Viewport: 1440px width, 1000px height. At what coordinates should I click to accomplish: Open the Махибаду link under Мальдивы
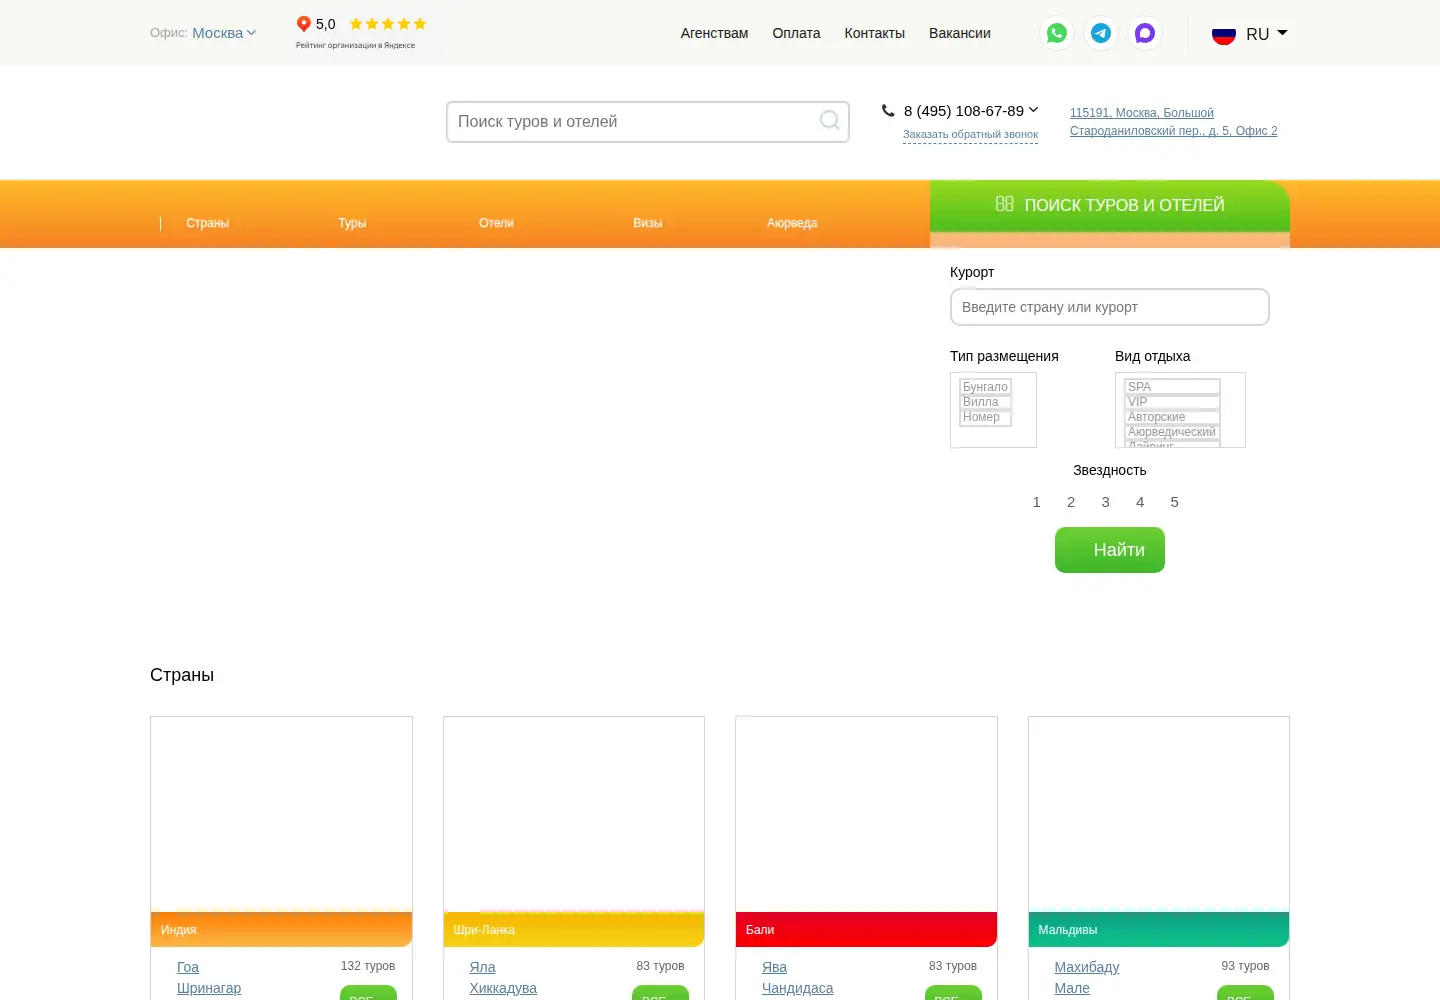tap(1087, 967)
